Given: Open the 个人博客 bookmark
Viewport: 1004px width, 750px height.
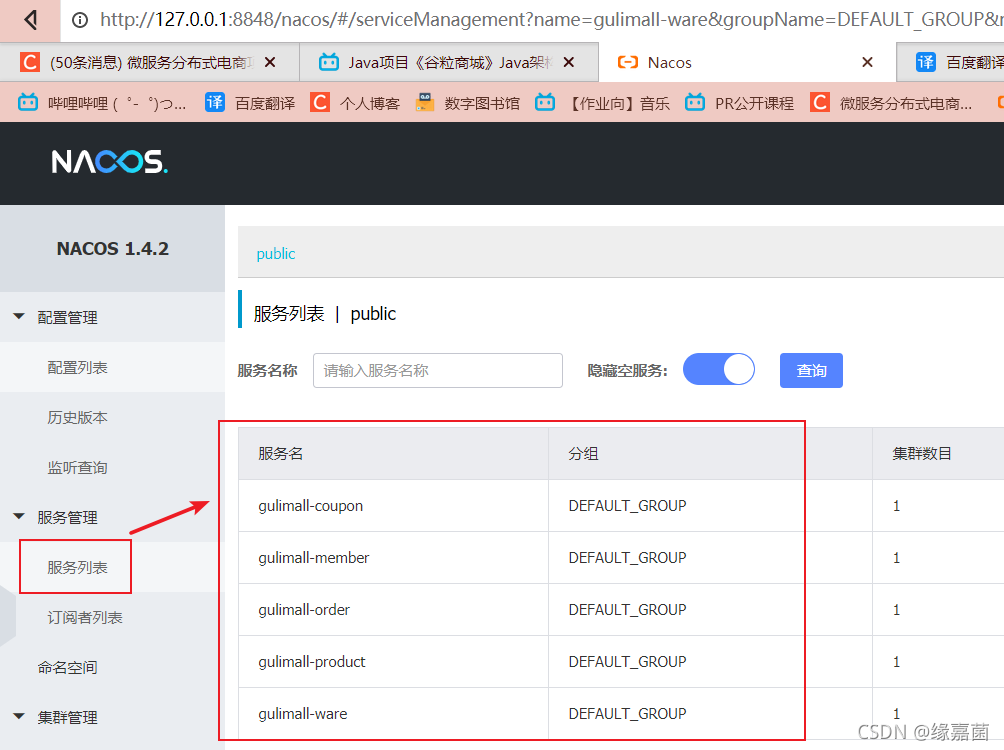Looking at the screenshot, I should [x=355, y=103].
